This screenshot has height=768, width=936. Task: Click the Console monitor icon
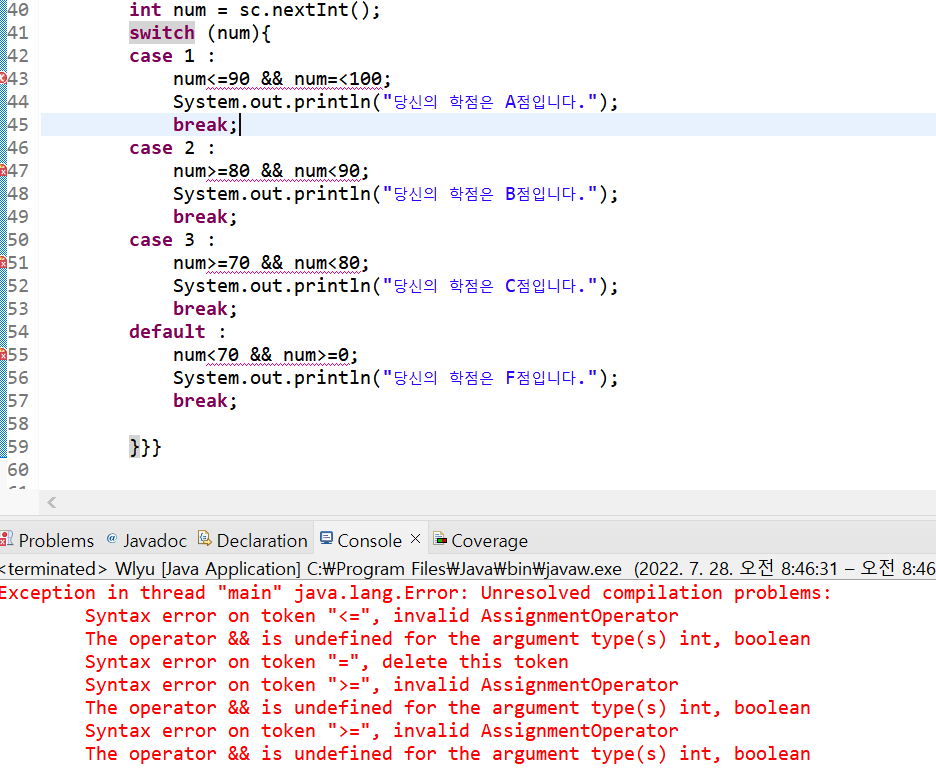click(x=326, y=538)
